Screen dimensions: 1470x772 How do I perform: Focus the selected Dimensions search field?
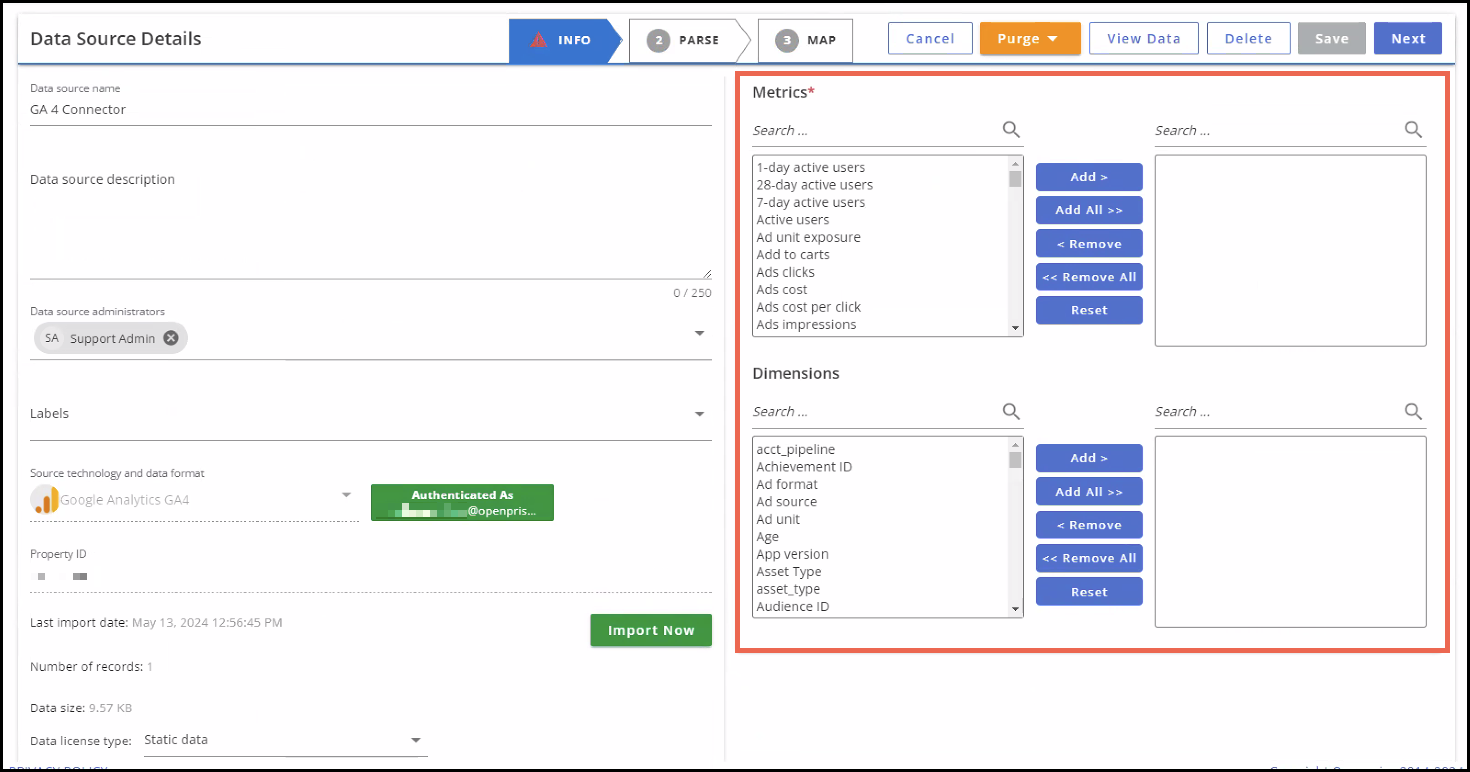[x=1277, y=411]
